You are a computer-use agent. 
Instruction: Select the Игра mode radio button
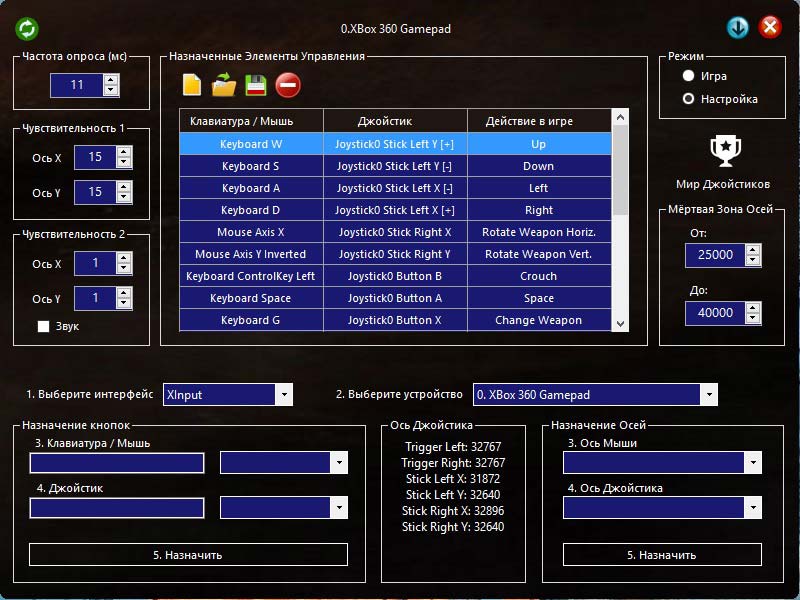click(x=688, y=76)
